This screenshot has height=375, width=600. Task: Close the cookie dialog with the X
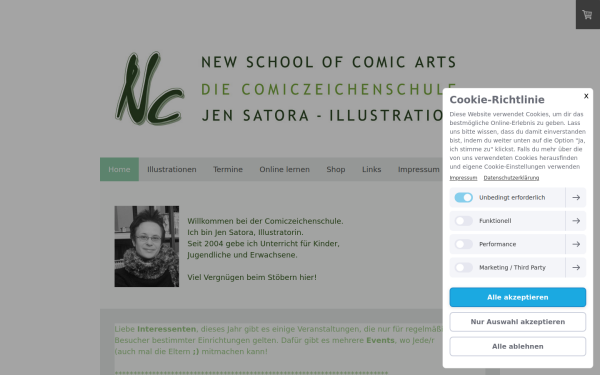(586, 96)
